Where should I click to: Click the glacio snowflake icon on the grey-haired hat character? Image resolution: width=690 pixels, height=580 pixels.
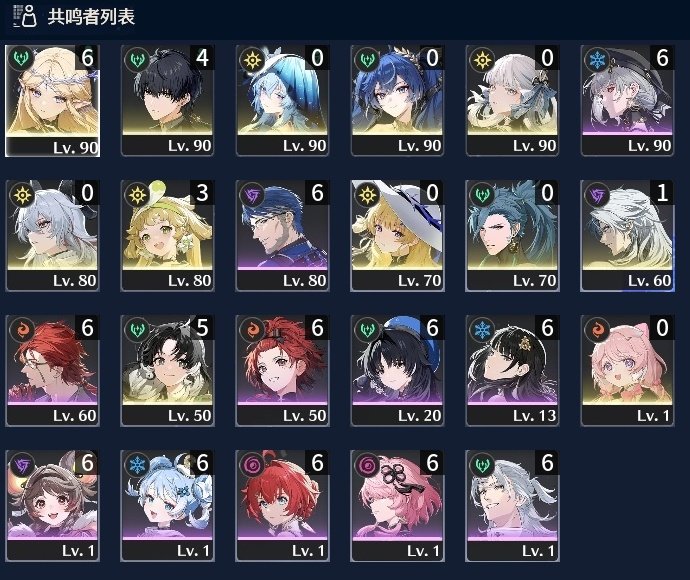tap(597, 59)
